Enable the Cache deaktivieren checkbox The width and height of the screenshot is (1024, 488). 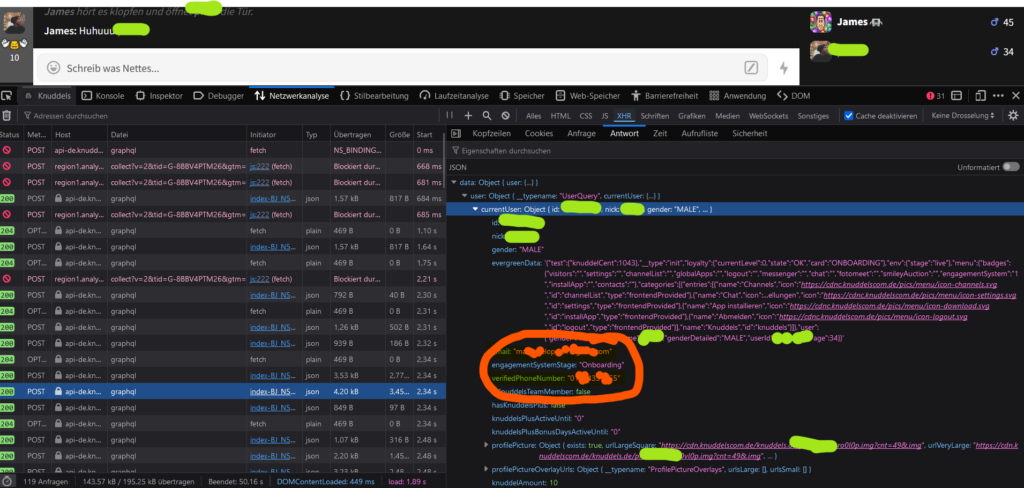tap(848, 116)
